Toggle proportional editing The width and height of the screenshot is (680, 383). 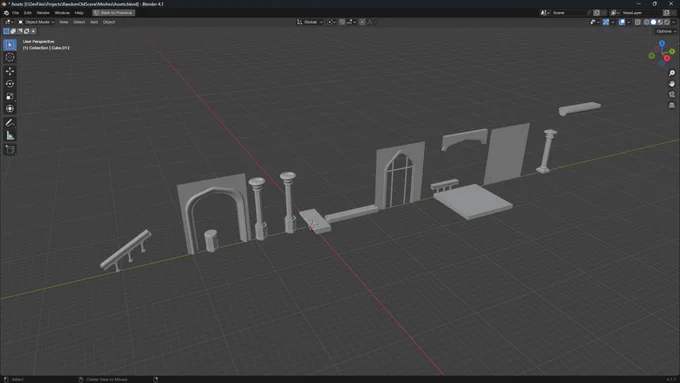pyautogui.click(x=362, y=22)
